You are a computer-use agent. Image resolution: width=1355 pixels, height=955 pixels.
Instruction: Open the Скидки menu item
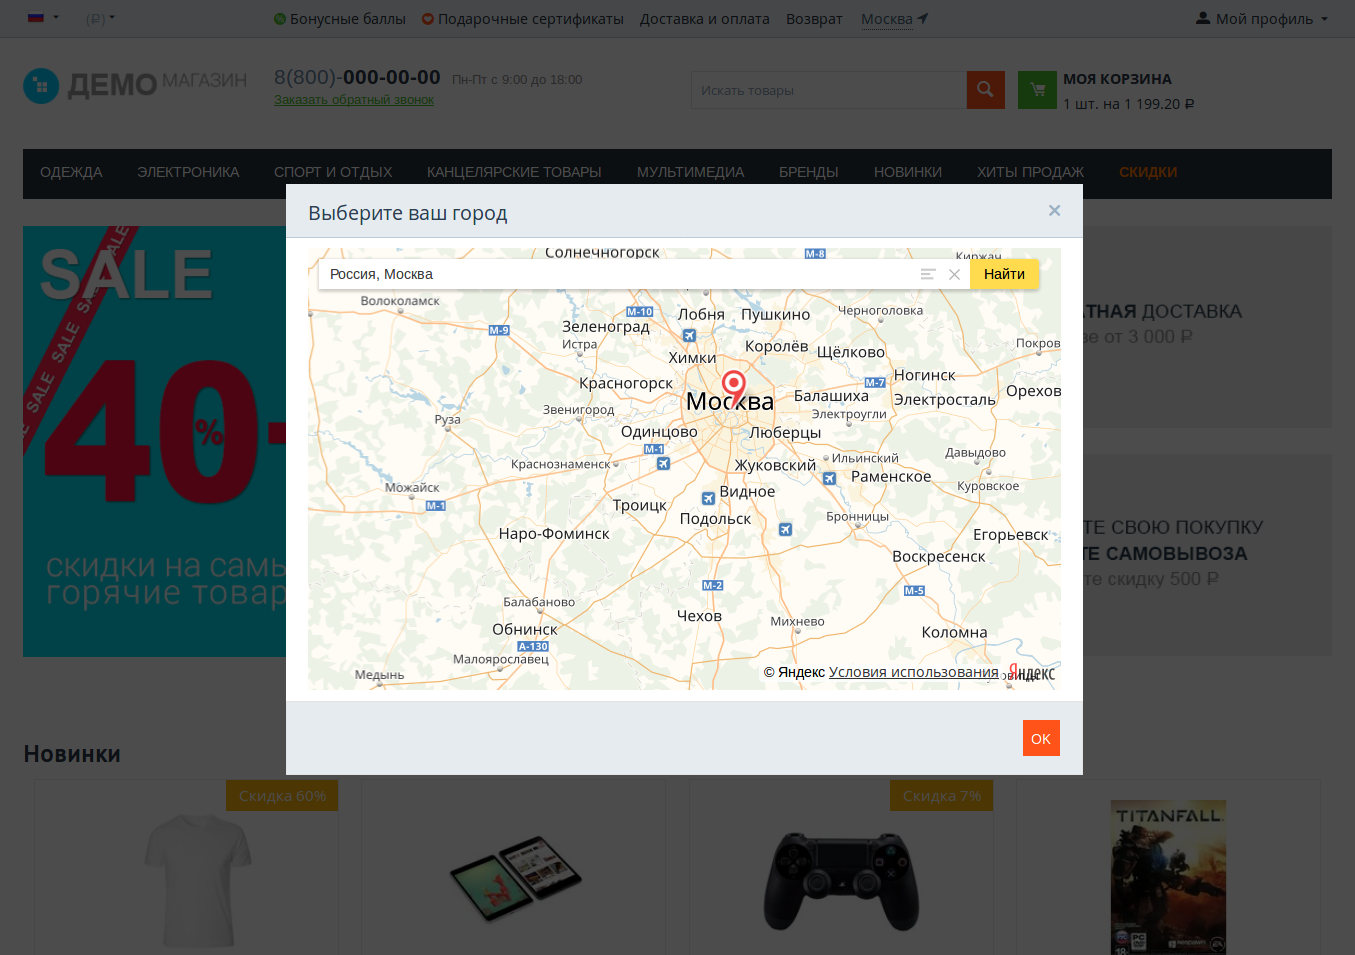tap(1147, 172)
